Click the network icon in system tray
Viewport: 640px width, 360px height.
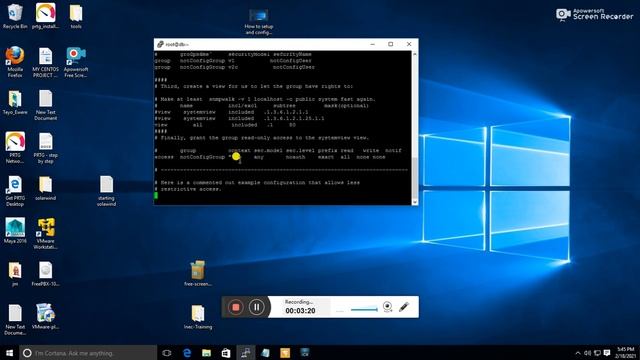tap(597, 353)
